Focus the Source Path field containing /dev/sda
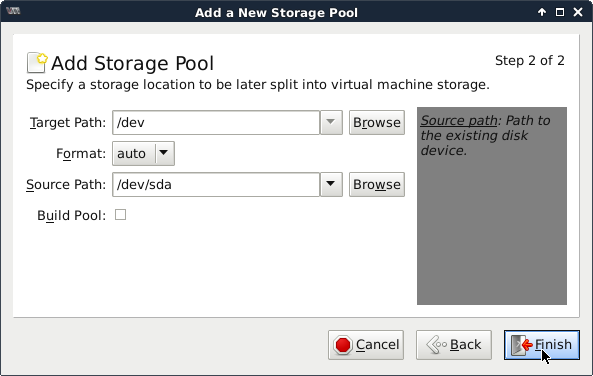593x376 pixels. (x=216, y=184)
